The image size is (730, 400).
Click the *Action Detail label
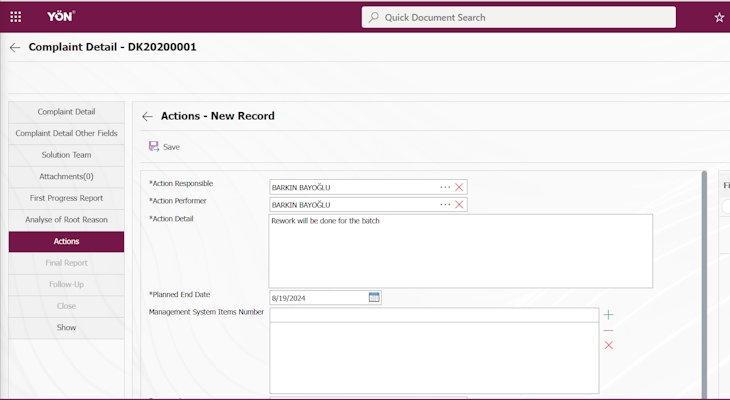click(171, 219)
